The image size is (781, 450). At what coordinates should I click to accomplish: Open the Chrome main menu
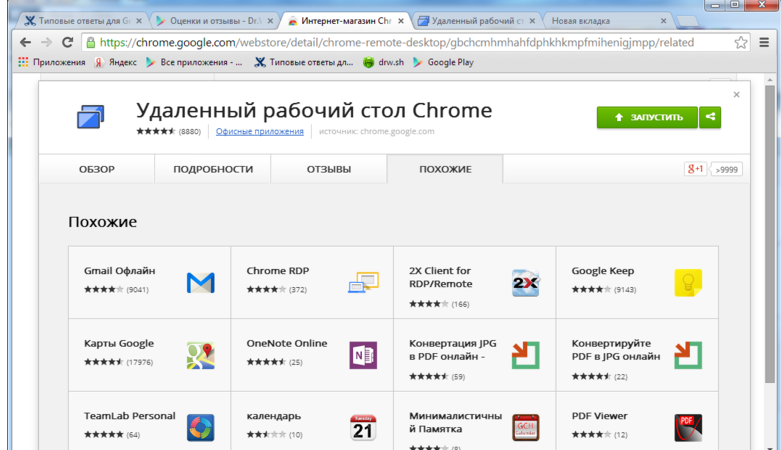click(764, 42)
